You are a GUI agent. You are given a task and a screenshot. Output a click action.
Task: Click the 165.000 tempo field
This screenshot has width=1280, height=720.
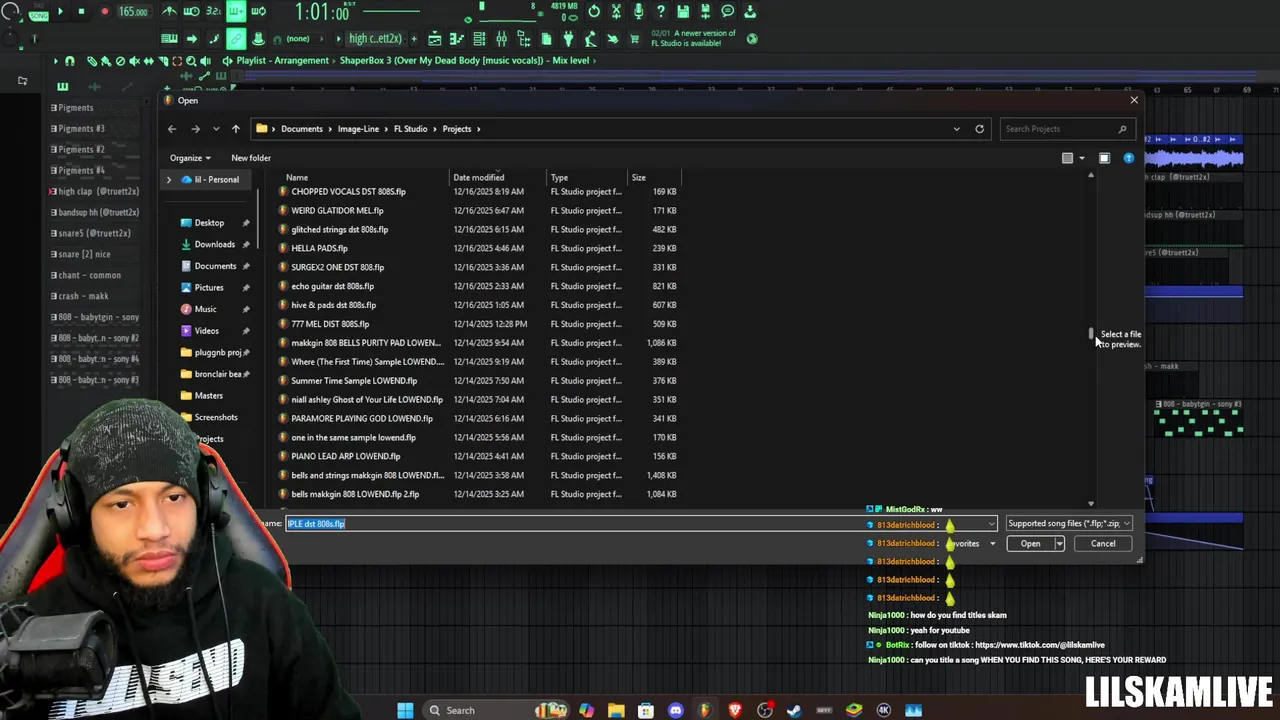(134, 12)
